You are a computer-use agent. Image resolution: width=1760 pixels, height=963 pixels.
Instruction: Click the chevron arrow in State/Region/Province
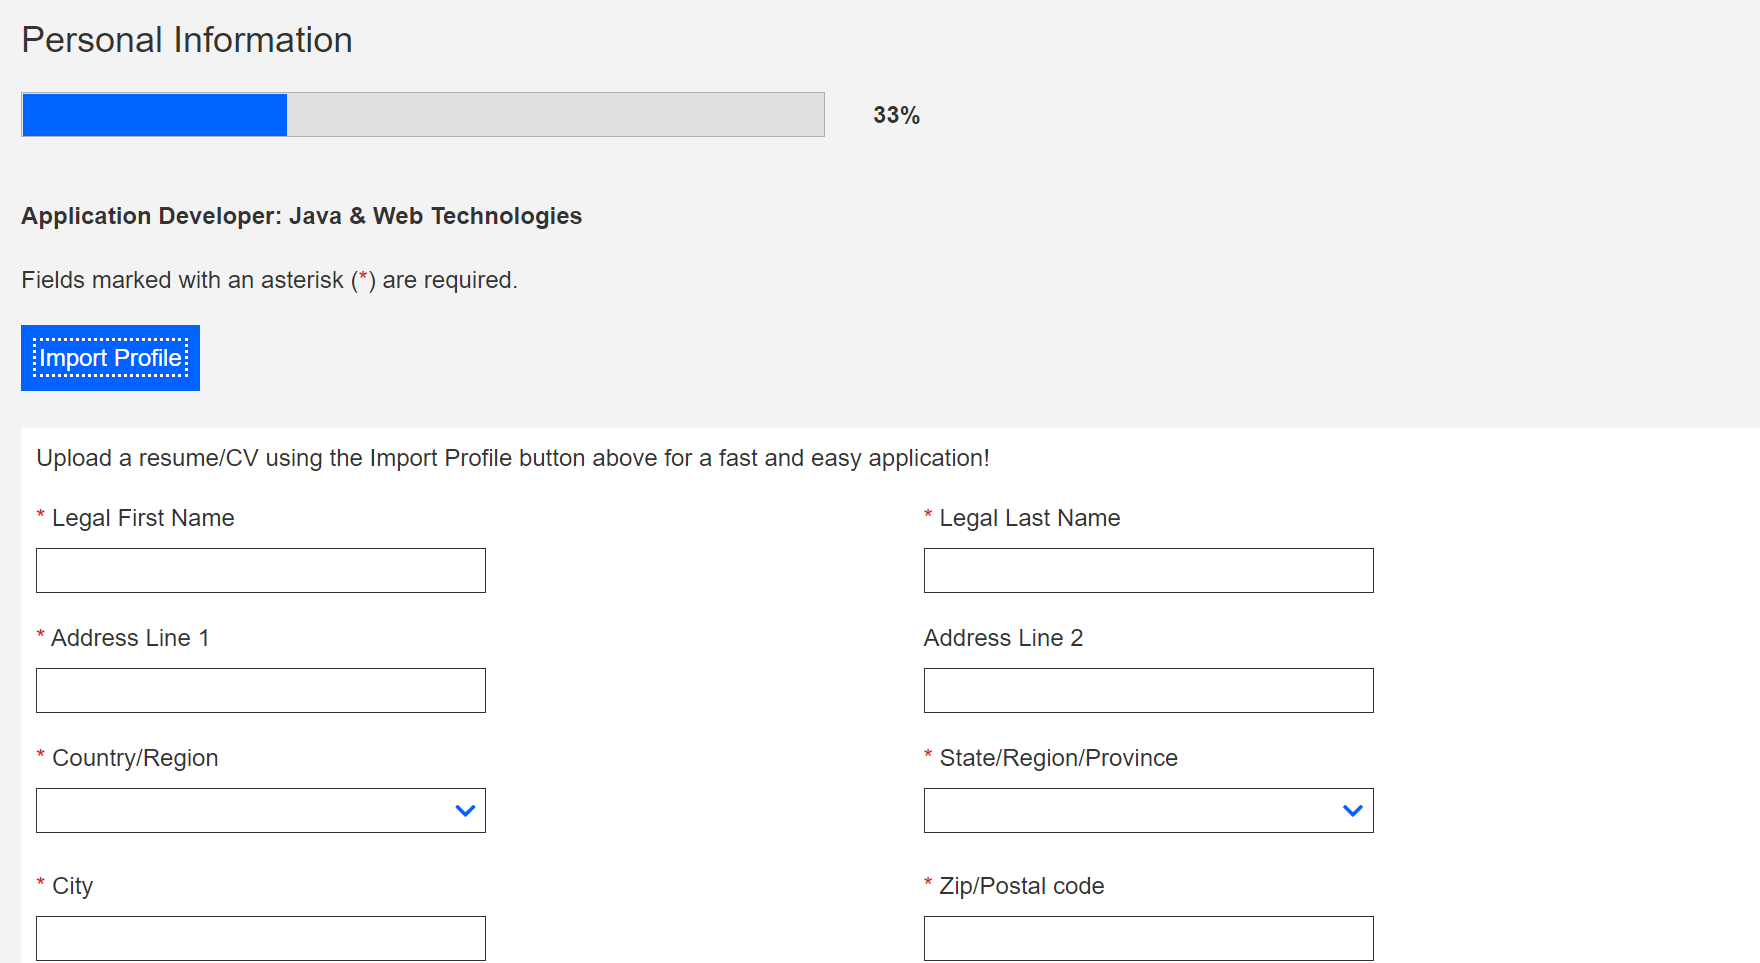tap(1352, 810)
